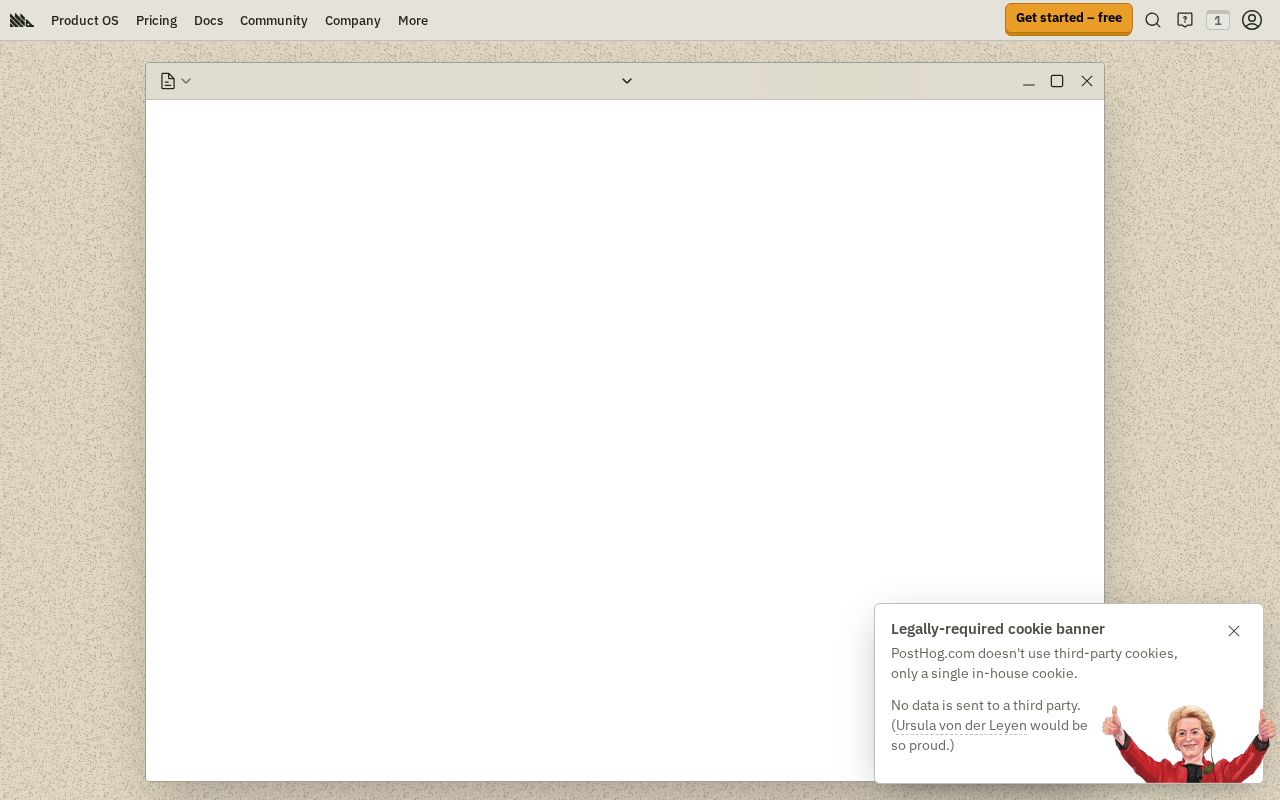Screen dimensions: 1280x800
Task: Click the document icon in window titlebar
Action: click(x=167, y=81)
